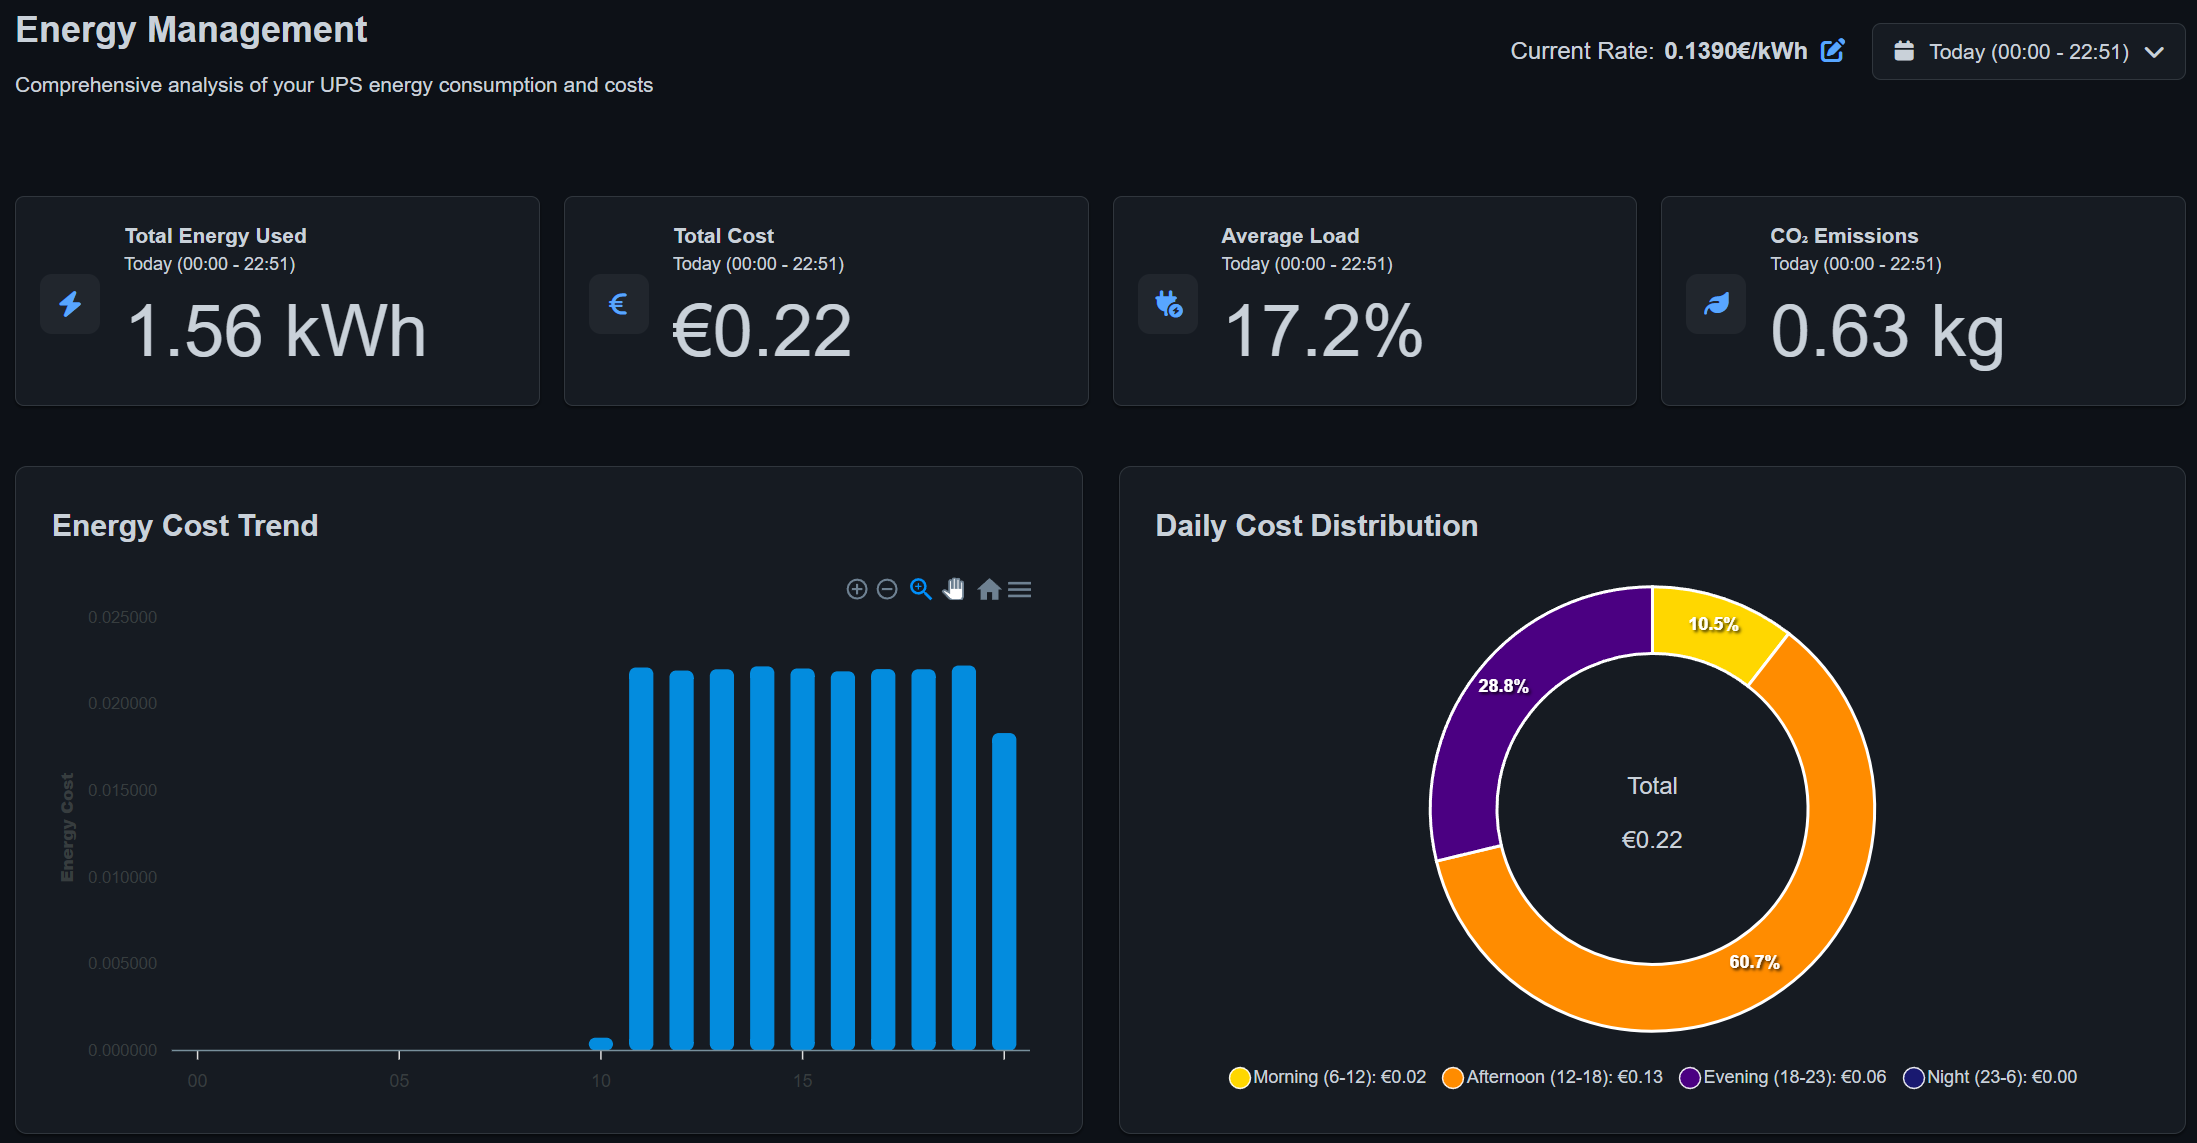This screenshot has height=1143, width=2197.
Task: Toggle Evening (18-23) legend entry
Action: pyautogui.click(x=1783, y=1077)
